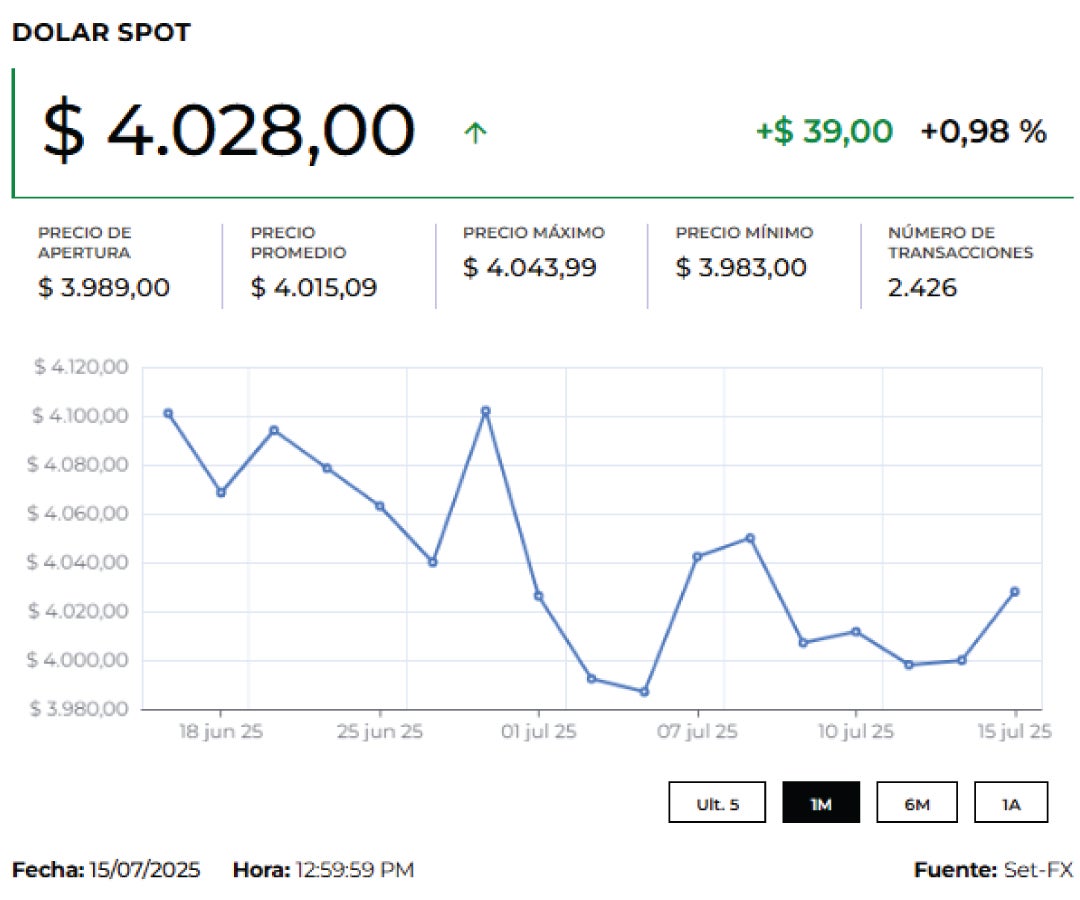Viewport: 1080px width, 900px height.
Task: Select the lowest data point on the chart
Action: [644, 692]
